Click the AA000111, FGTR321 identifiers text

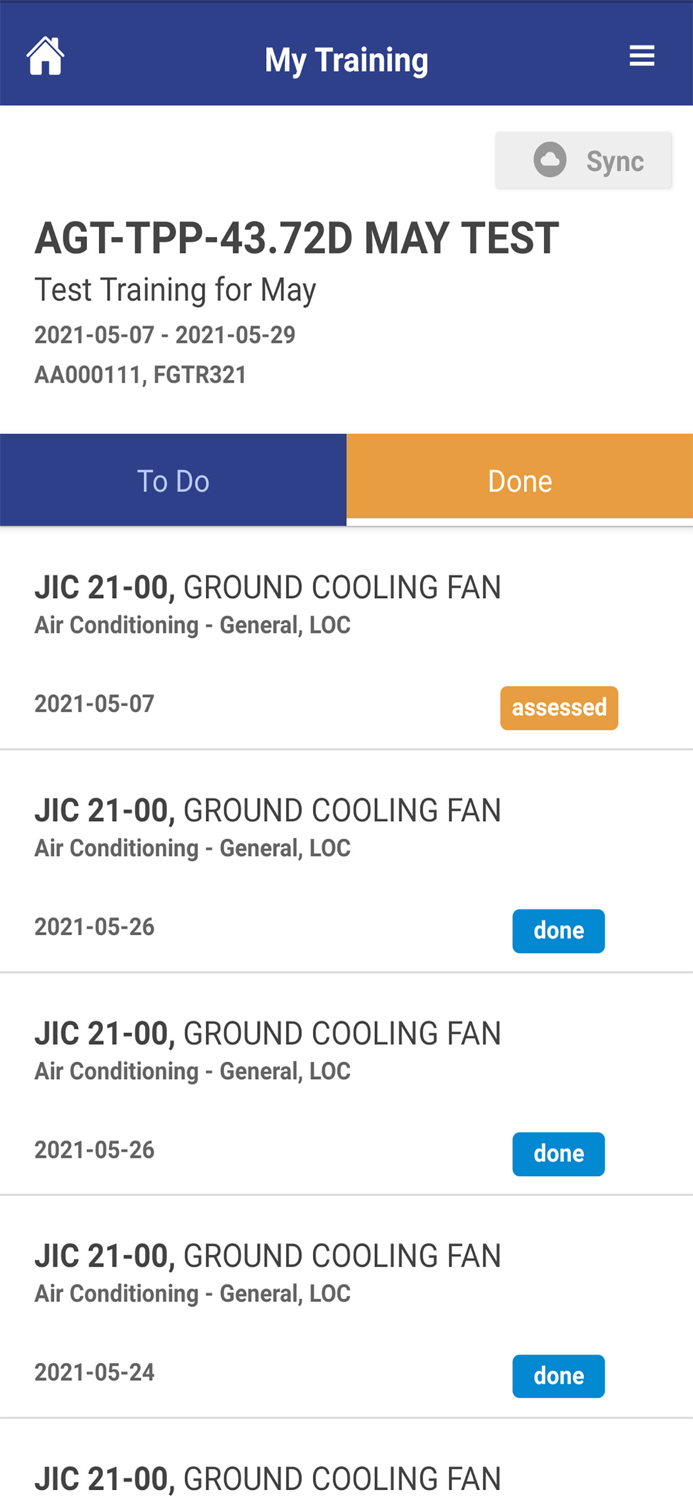(x=141, y=376)
